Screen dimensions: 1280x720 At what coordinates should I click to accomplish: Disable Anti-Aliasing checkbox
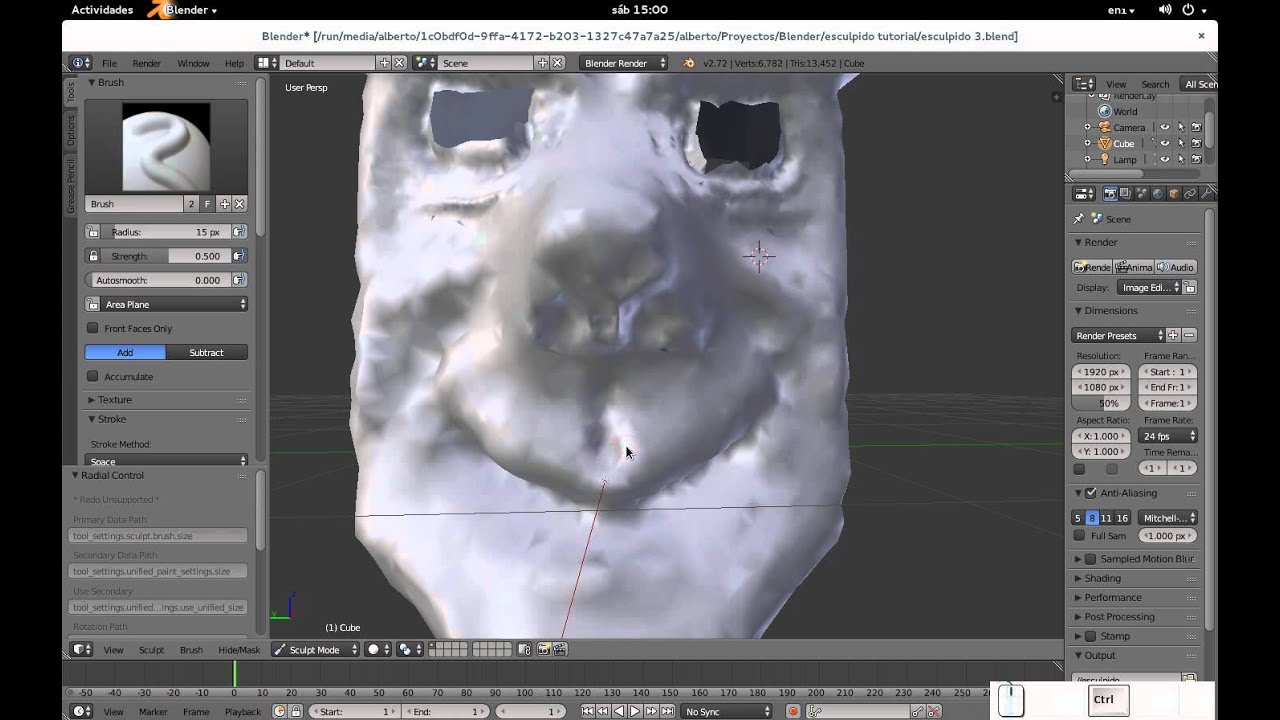click(x=1091, y=493)
